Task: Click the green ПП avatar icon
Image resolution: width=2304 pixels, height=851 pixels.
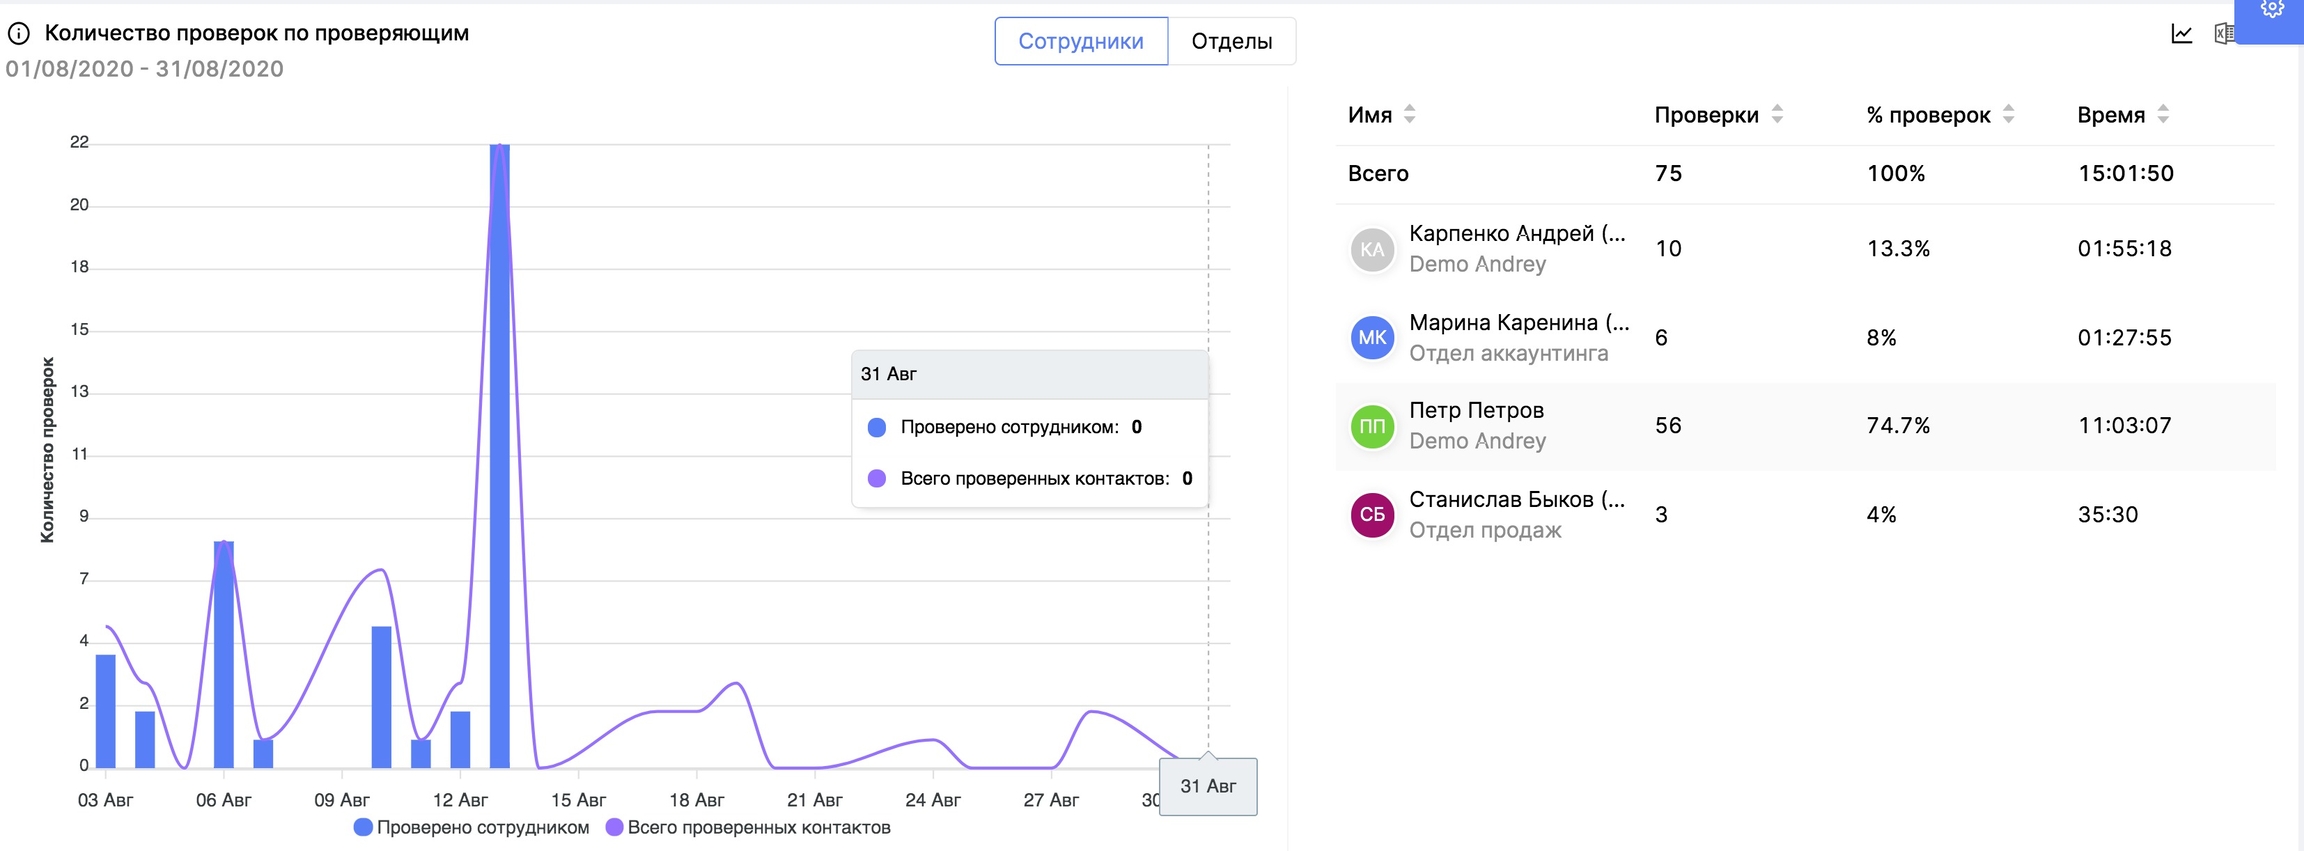Action: 1372,427
